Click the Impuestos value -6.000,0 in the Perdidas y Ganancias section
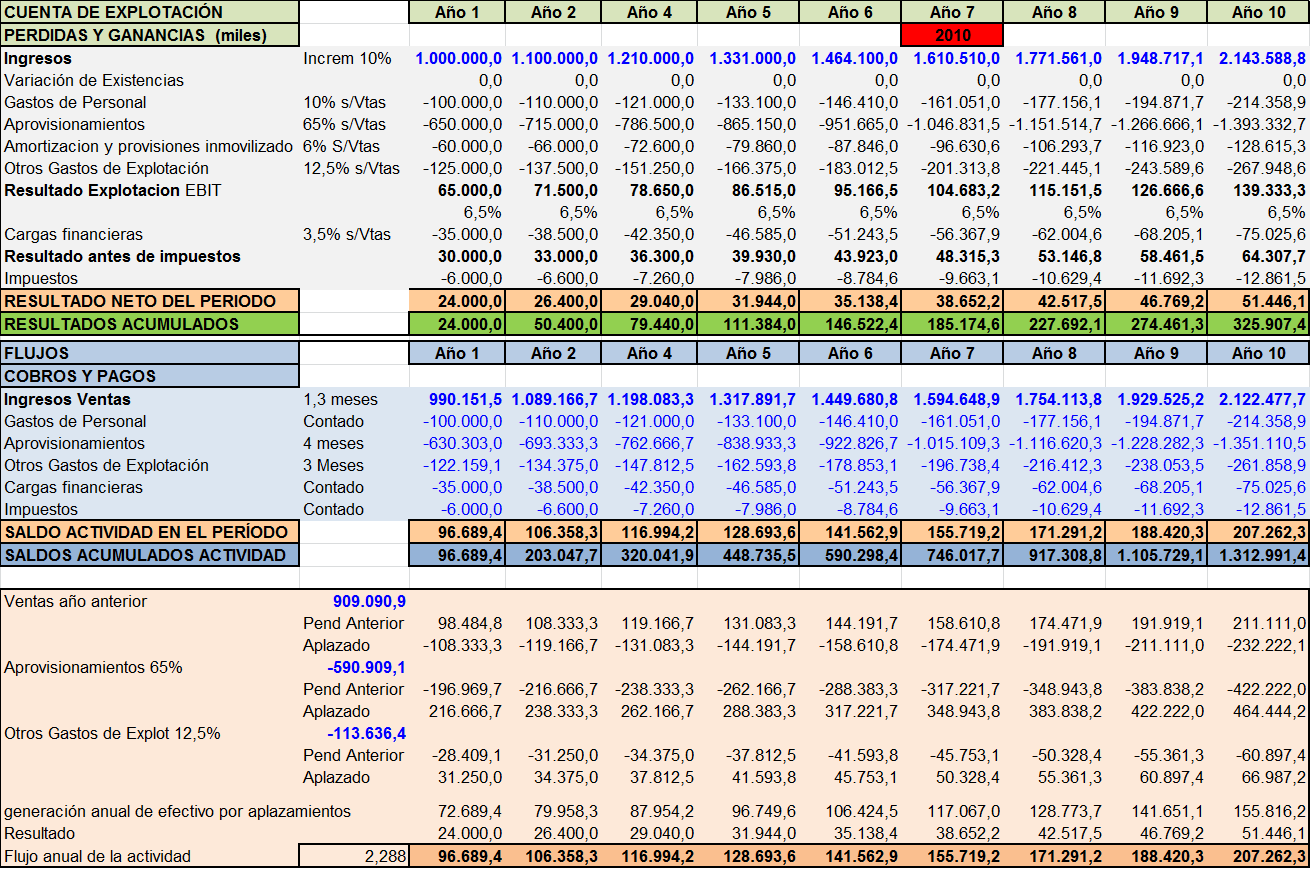Screen dimensions: 1311x869 470,278
